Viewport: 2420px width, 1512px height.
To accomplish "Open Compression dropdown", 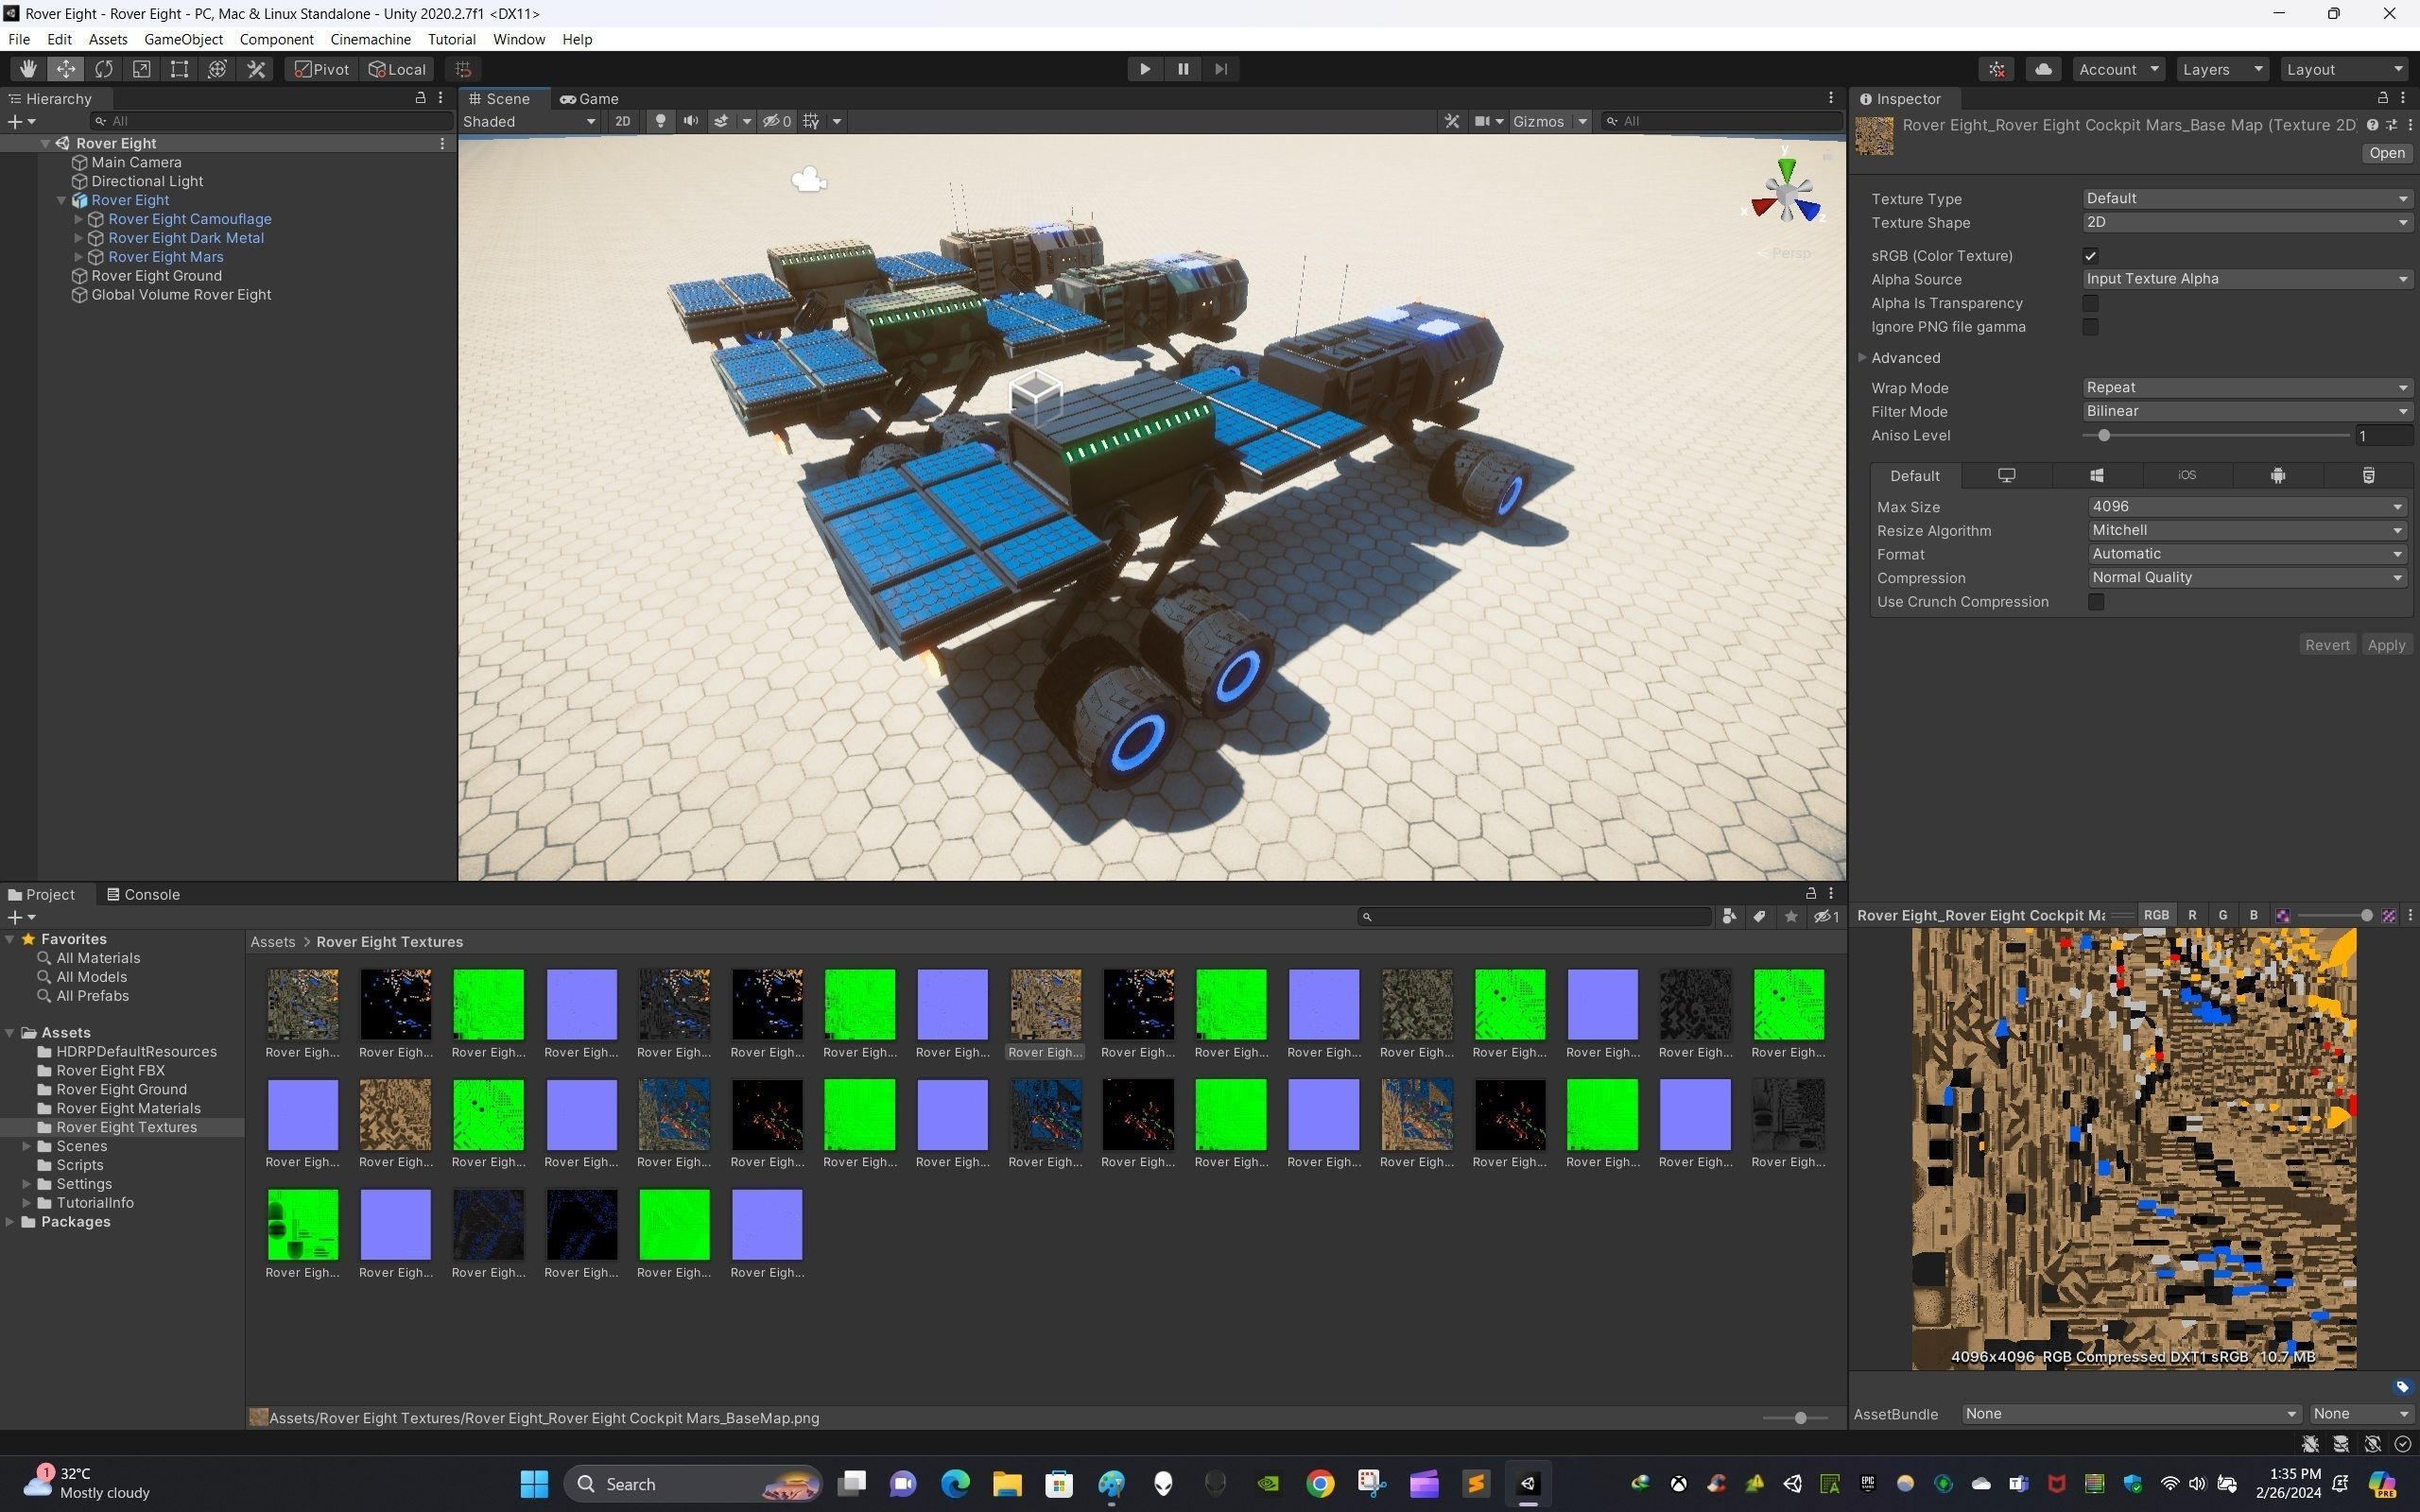I will point(2247,578).
